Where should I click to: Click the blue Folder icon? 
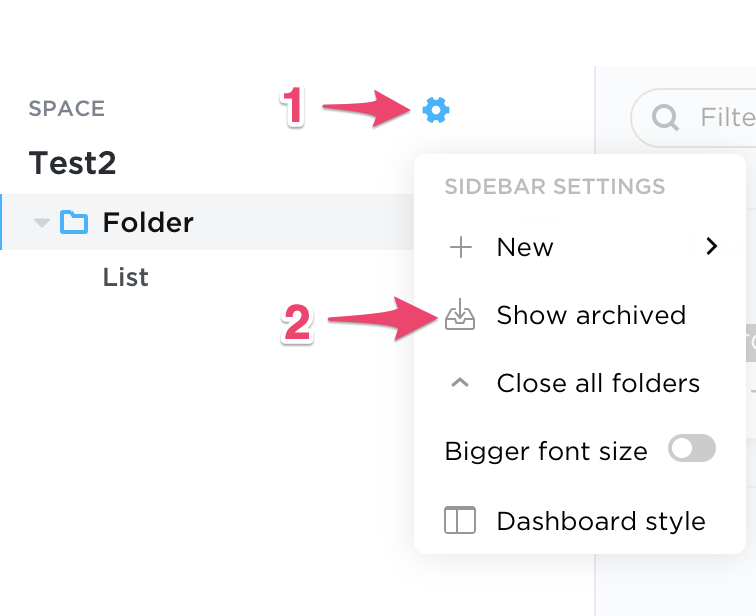pyautogui.click(x=74, y=222)
